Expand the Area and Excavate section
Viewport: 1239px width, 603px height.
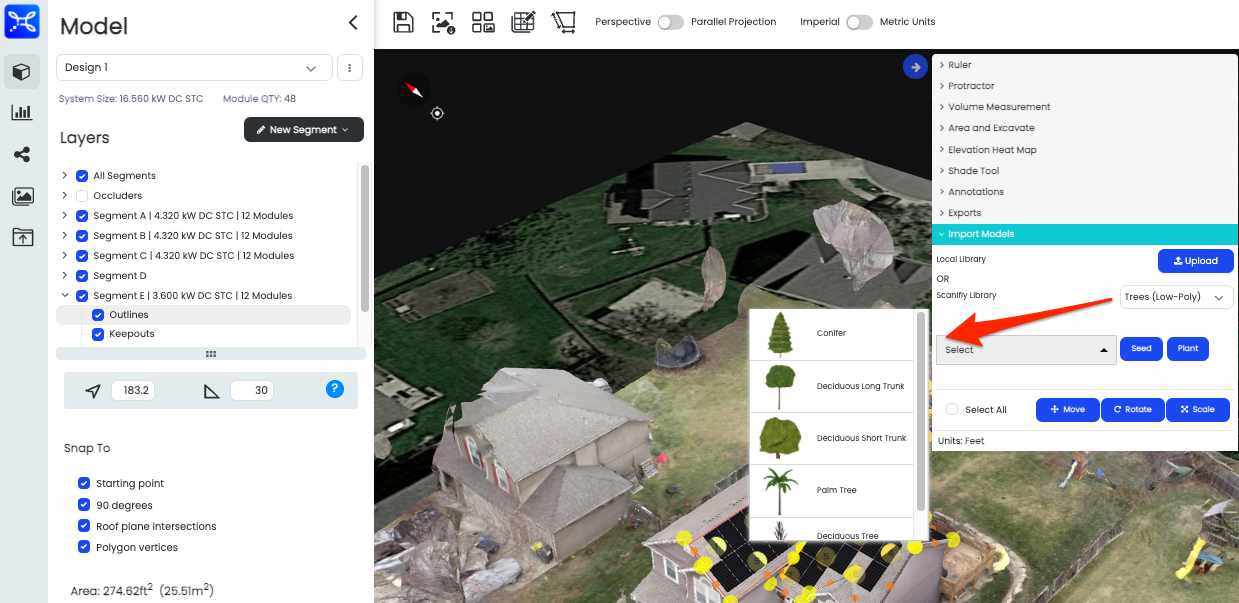[1085, 128]
